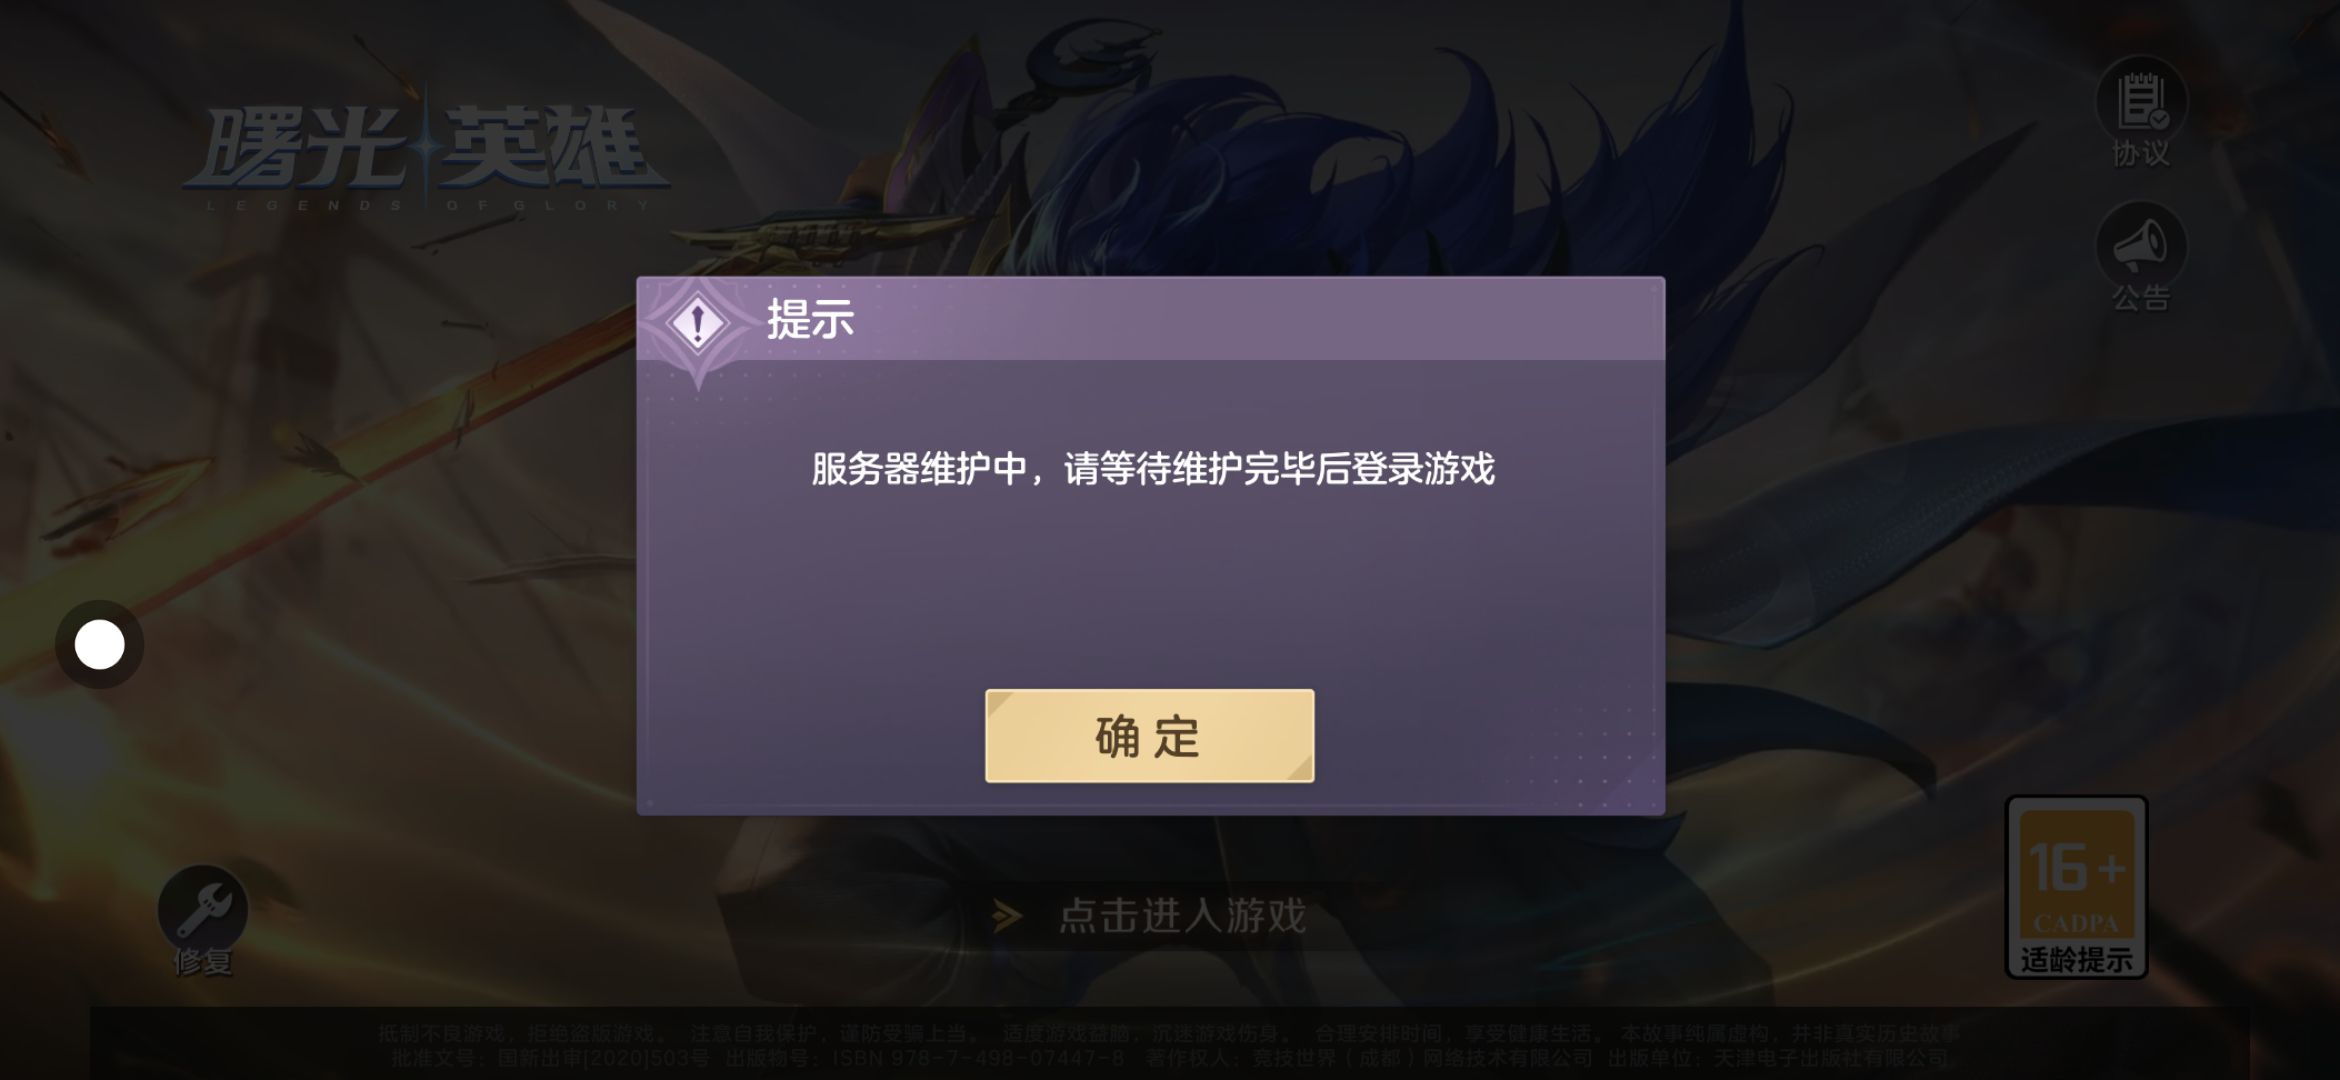Open the 公告 megaphone announcement icon
This screenshot has height=1080, width=2340.
tap(2141, 246)
